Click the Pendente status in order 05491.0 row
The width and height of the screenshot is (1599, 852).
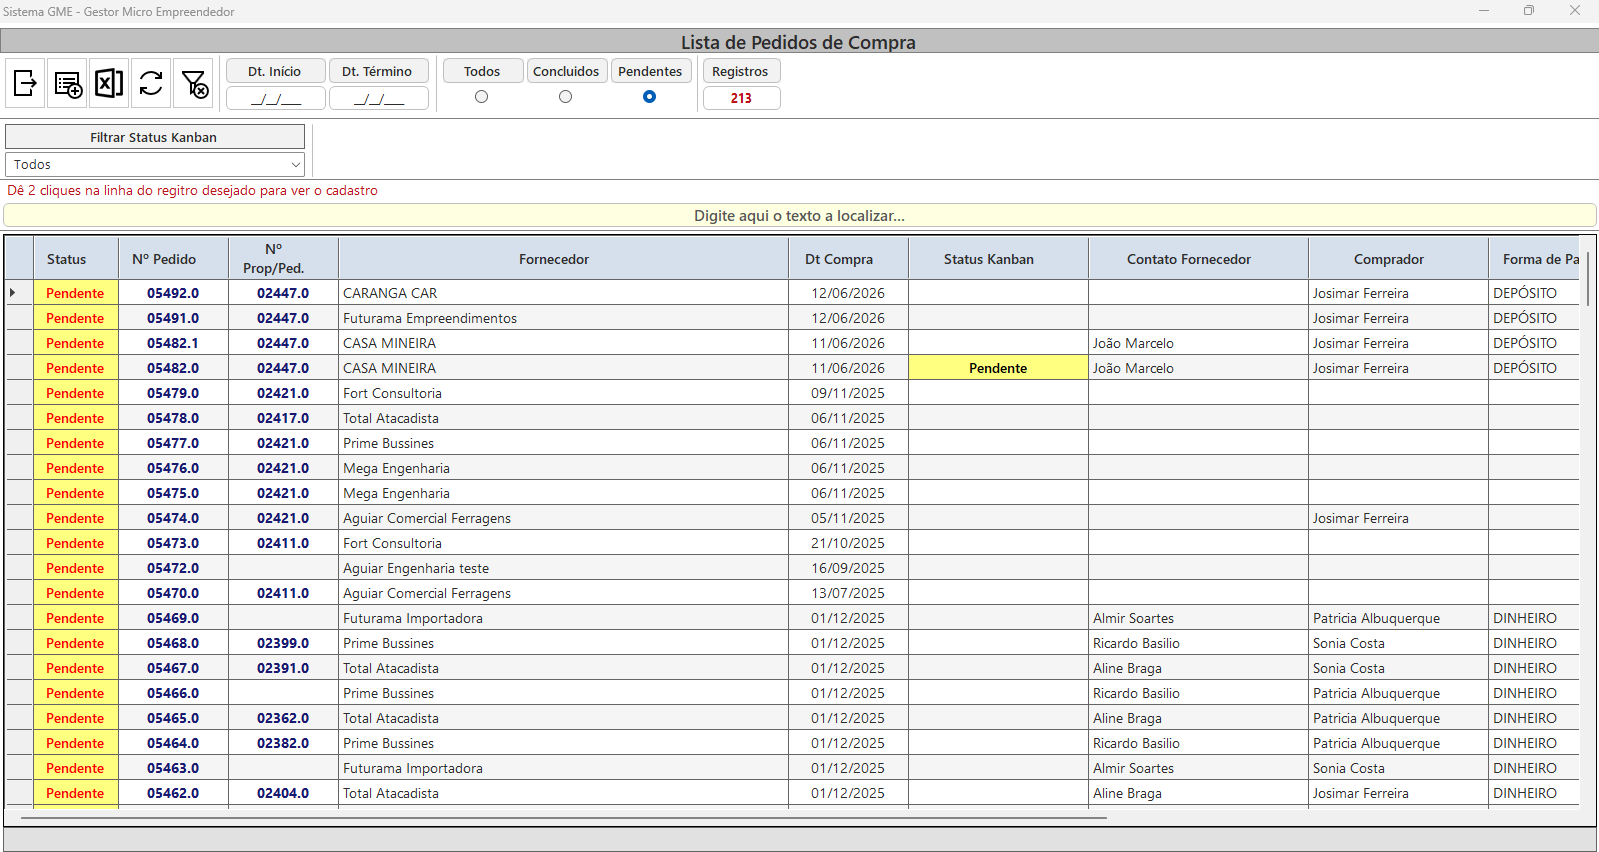[75, 318]
